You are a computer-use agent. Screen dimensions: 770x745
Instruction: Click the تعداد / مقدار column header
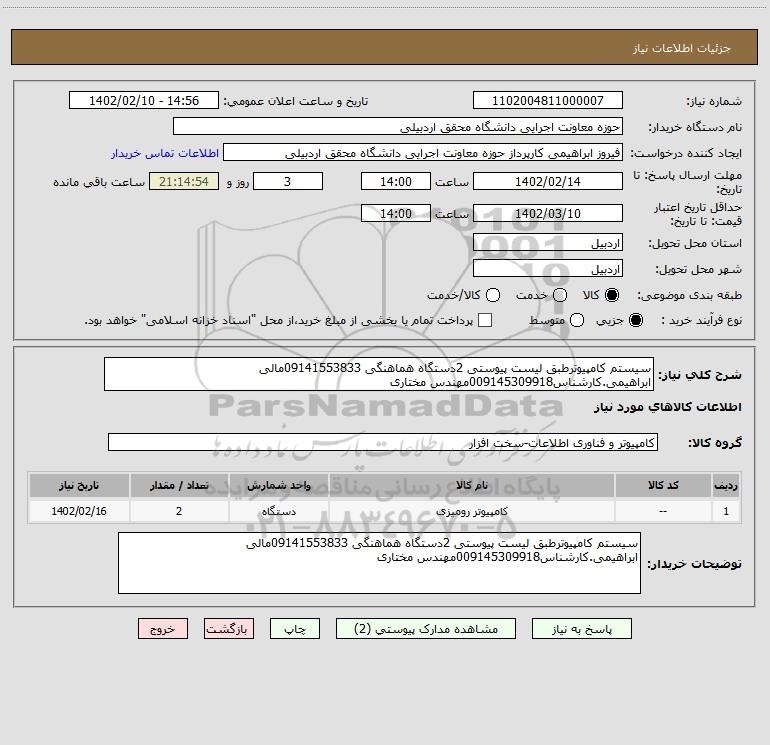(179, 485)
